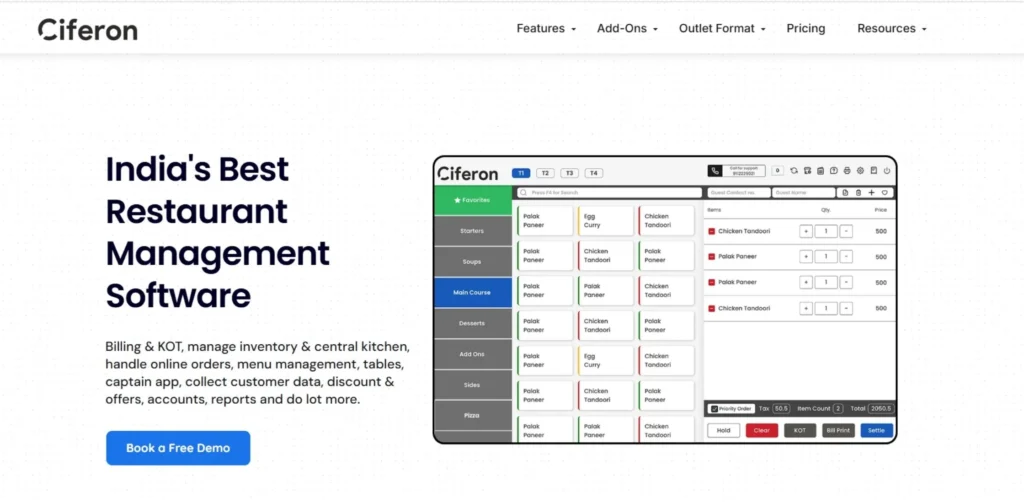Click the Billing & KOT description paragraph

pyautogui.click(x=257, y=372)
